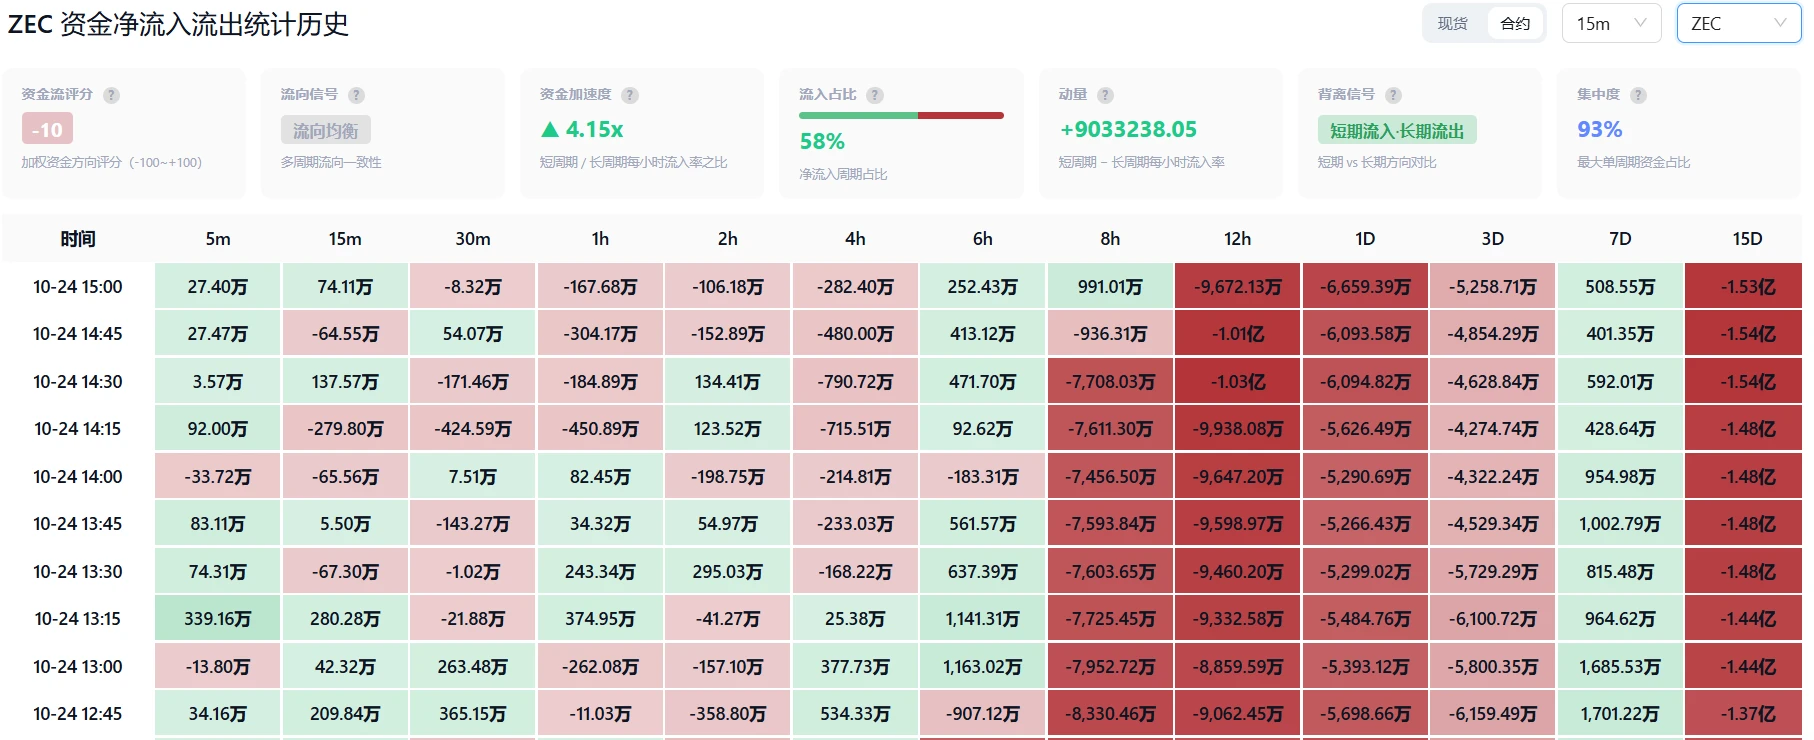Viewport: 1814px width, 740px height.
Task: Open help icon next to 资金流评分
Action: [x=112, y=95]
